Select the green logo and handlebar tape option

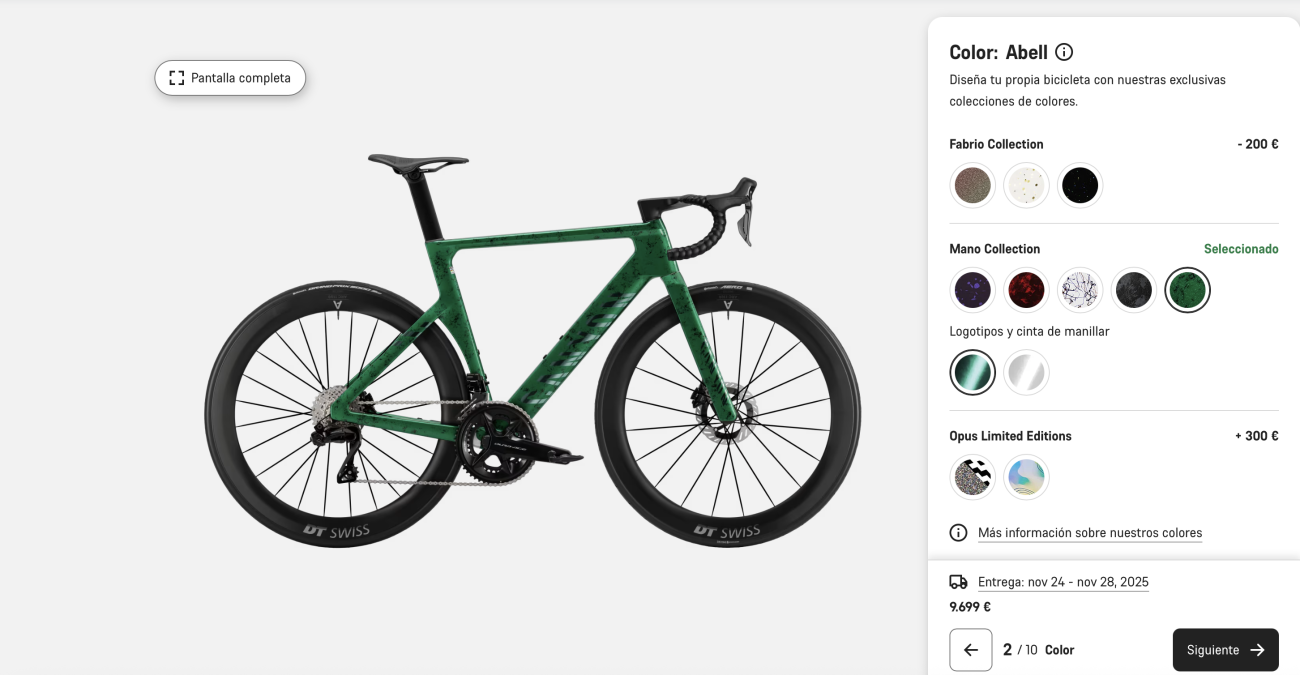pos(972,372)
